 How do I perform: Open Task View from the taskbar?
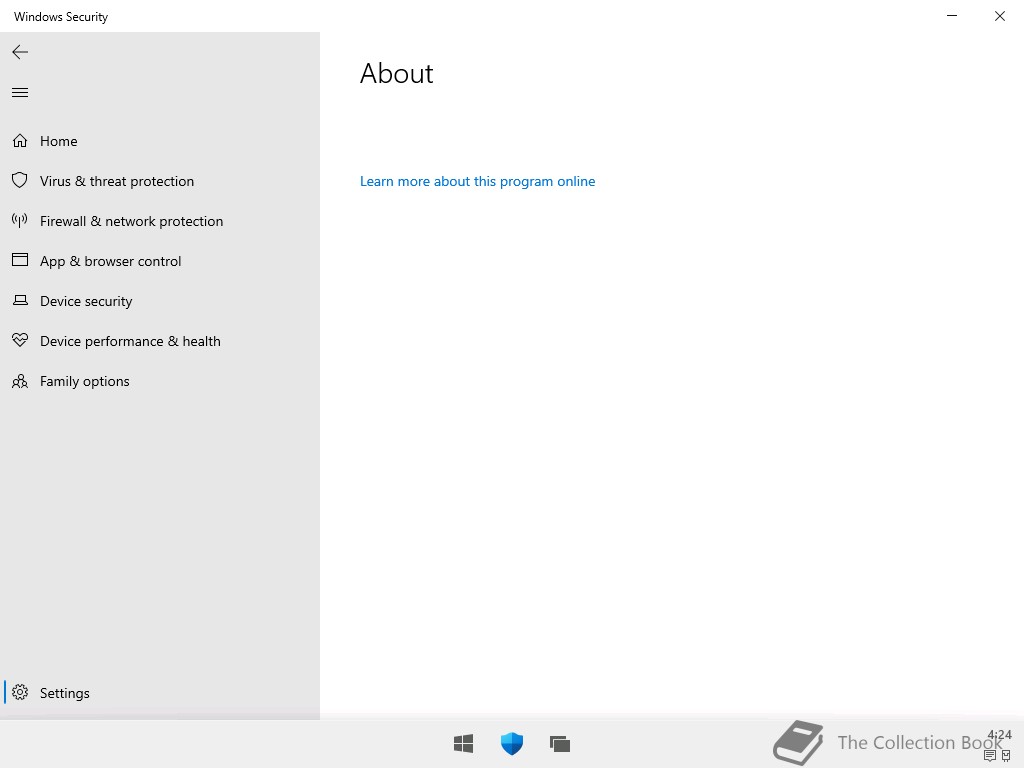[x=560, y=743]
